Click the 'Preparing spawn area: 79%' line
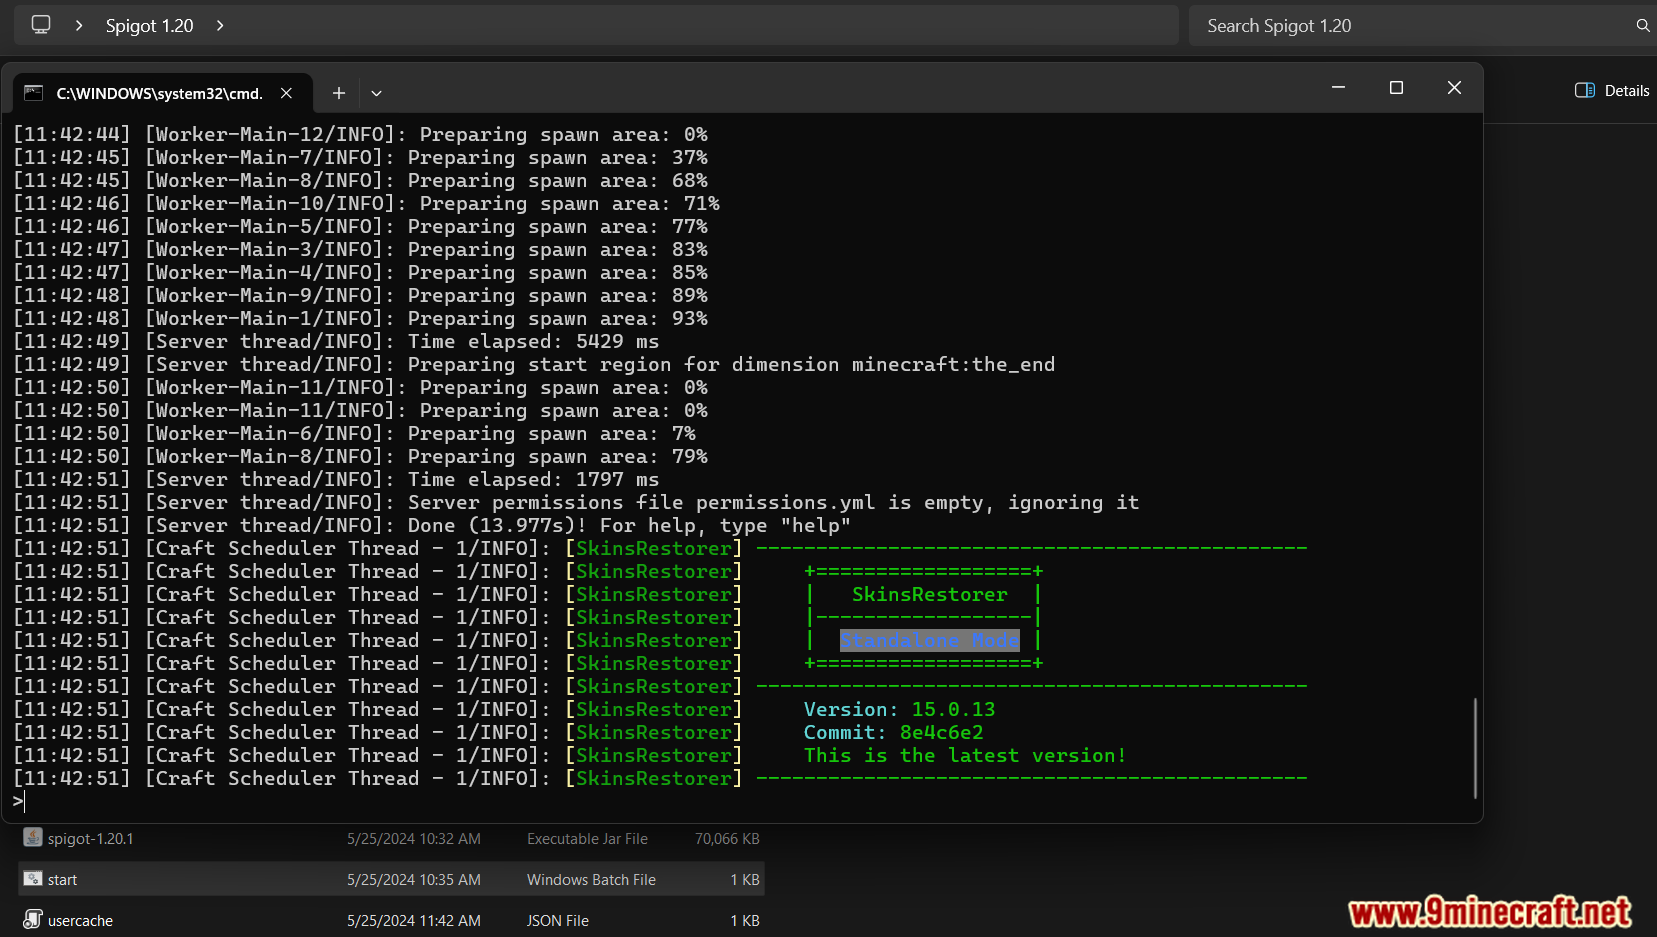The height and width of the screenshot is (937, 1657). click(x=360, y=457)
